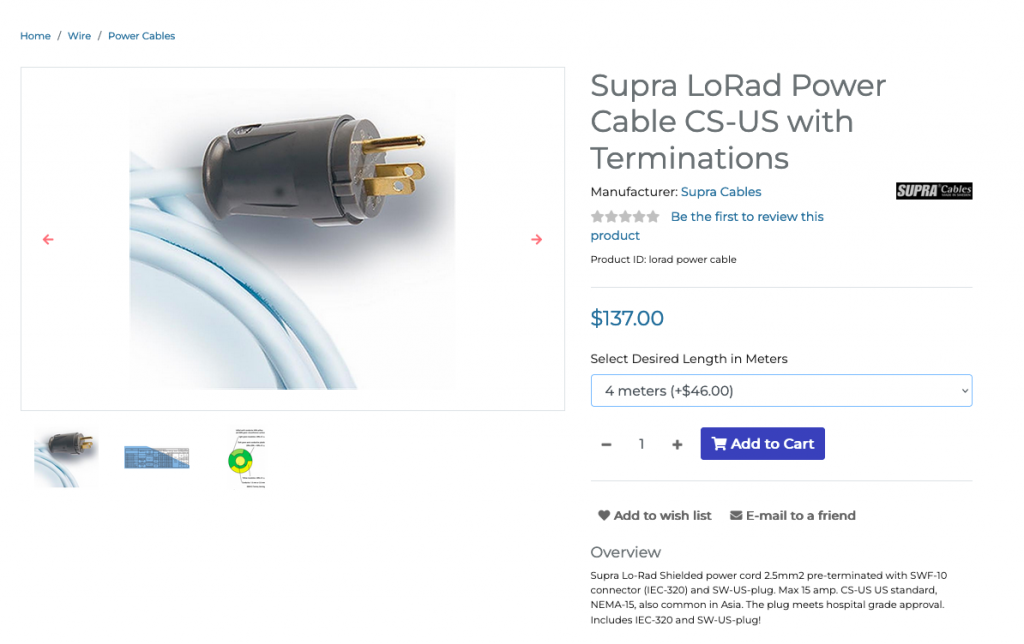Viewport: 1024px width, 644px height.
Task: Show the previous product image with left arrow
Action: coord(48,240)
